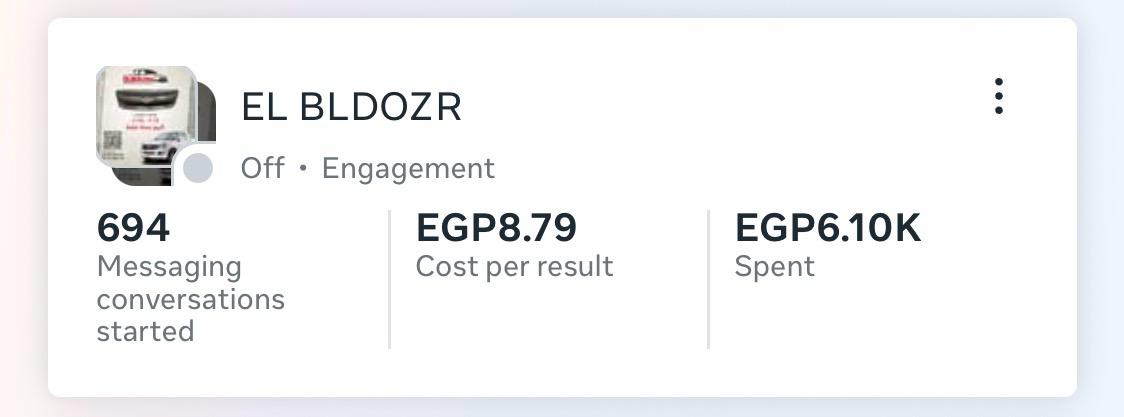Click the Off delivery status text

(262, 168)
